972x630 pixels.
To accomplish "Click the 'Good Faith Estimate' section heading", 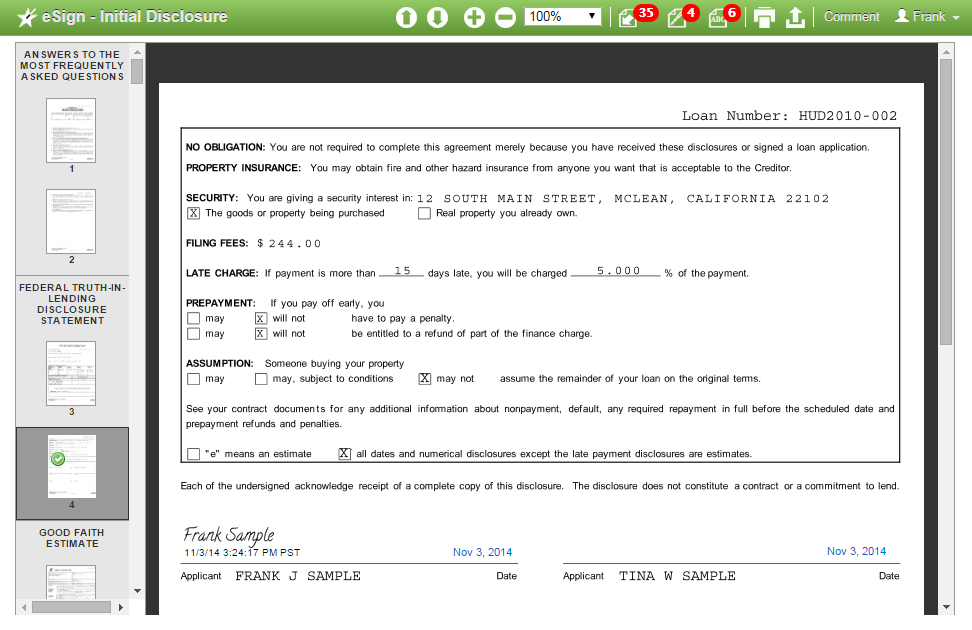I will [x=72, y=538].
